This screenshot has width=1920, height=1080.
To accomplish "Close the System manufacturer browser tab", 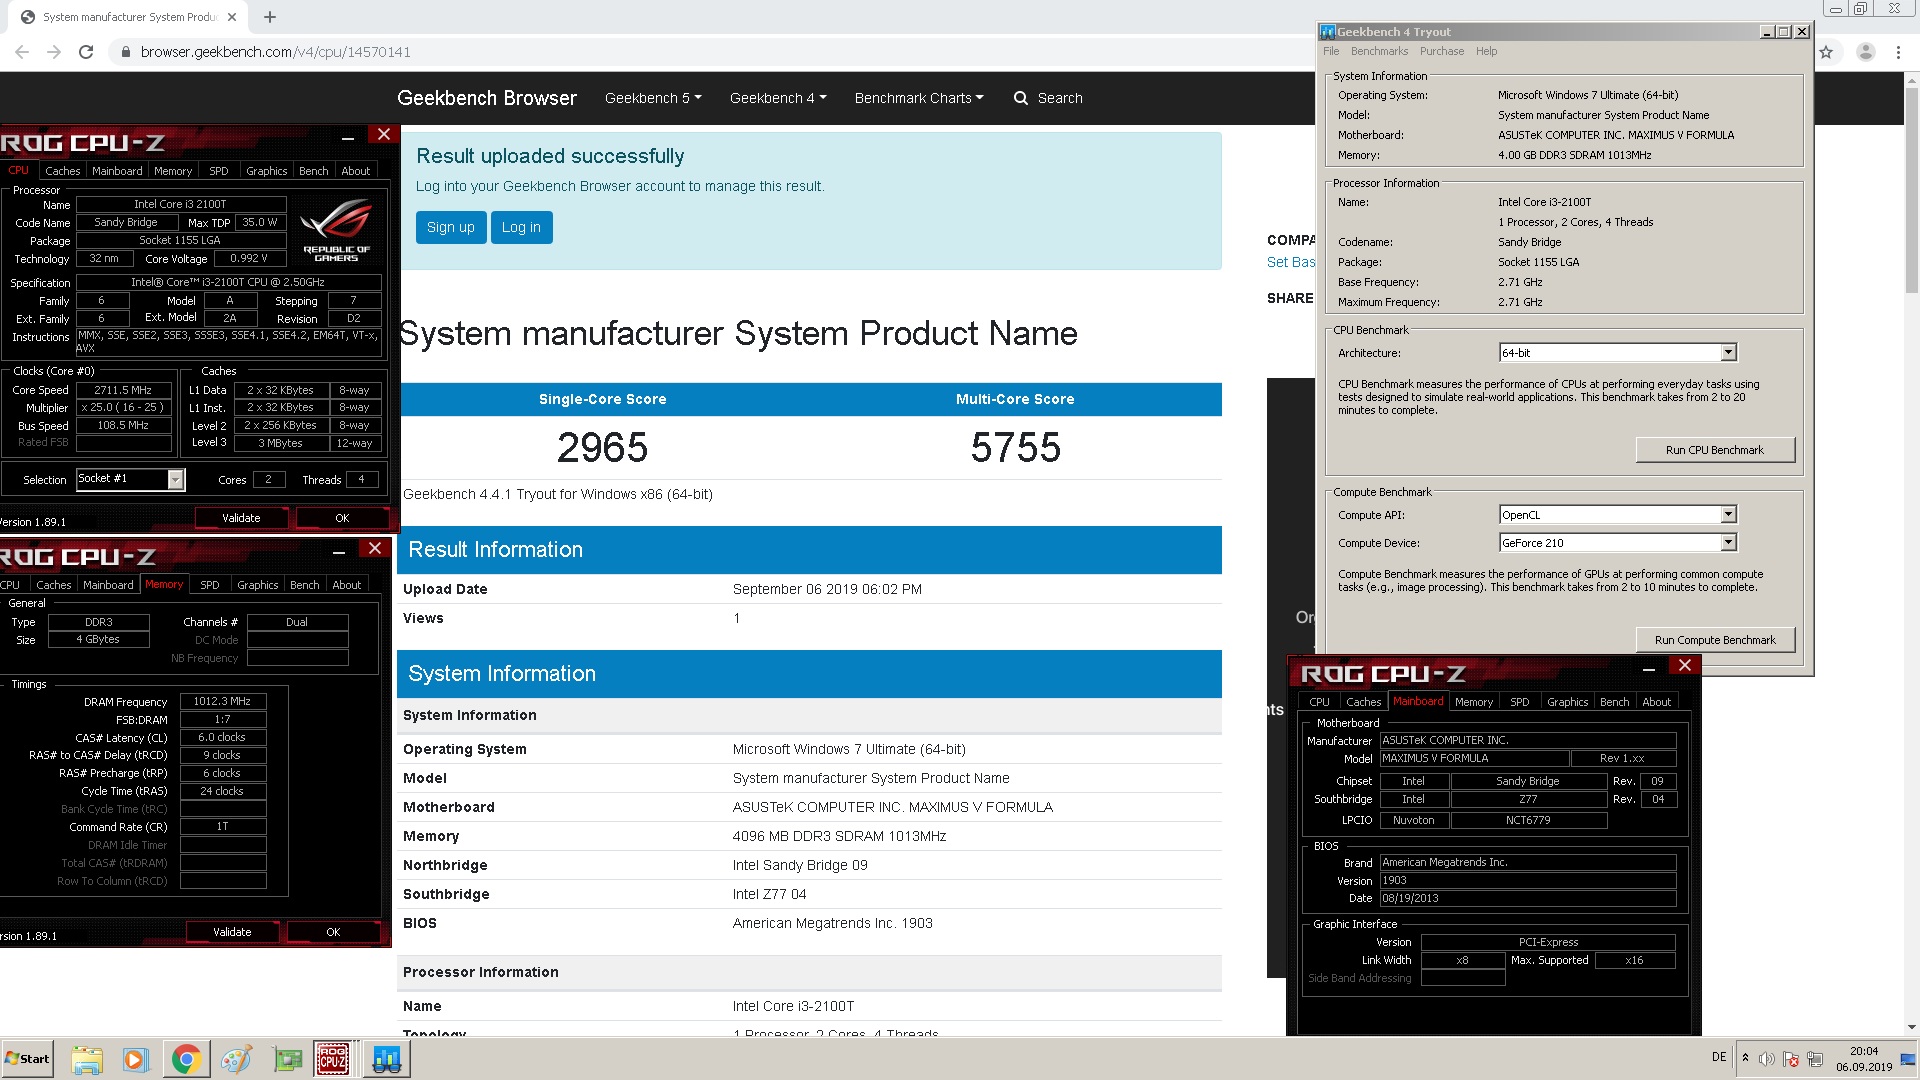I will pyautogui.click(x=232, y=17).
